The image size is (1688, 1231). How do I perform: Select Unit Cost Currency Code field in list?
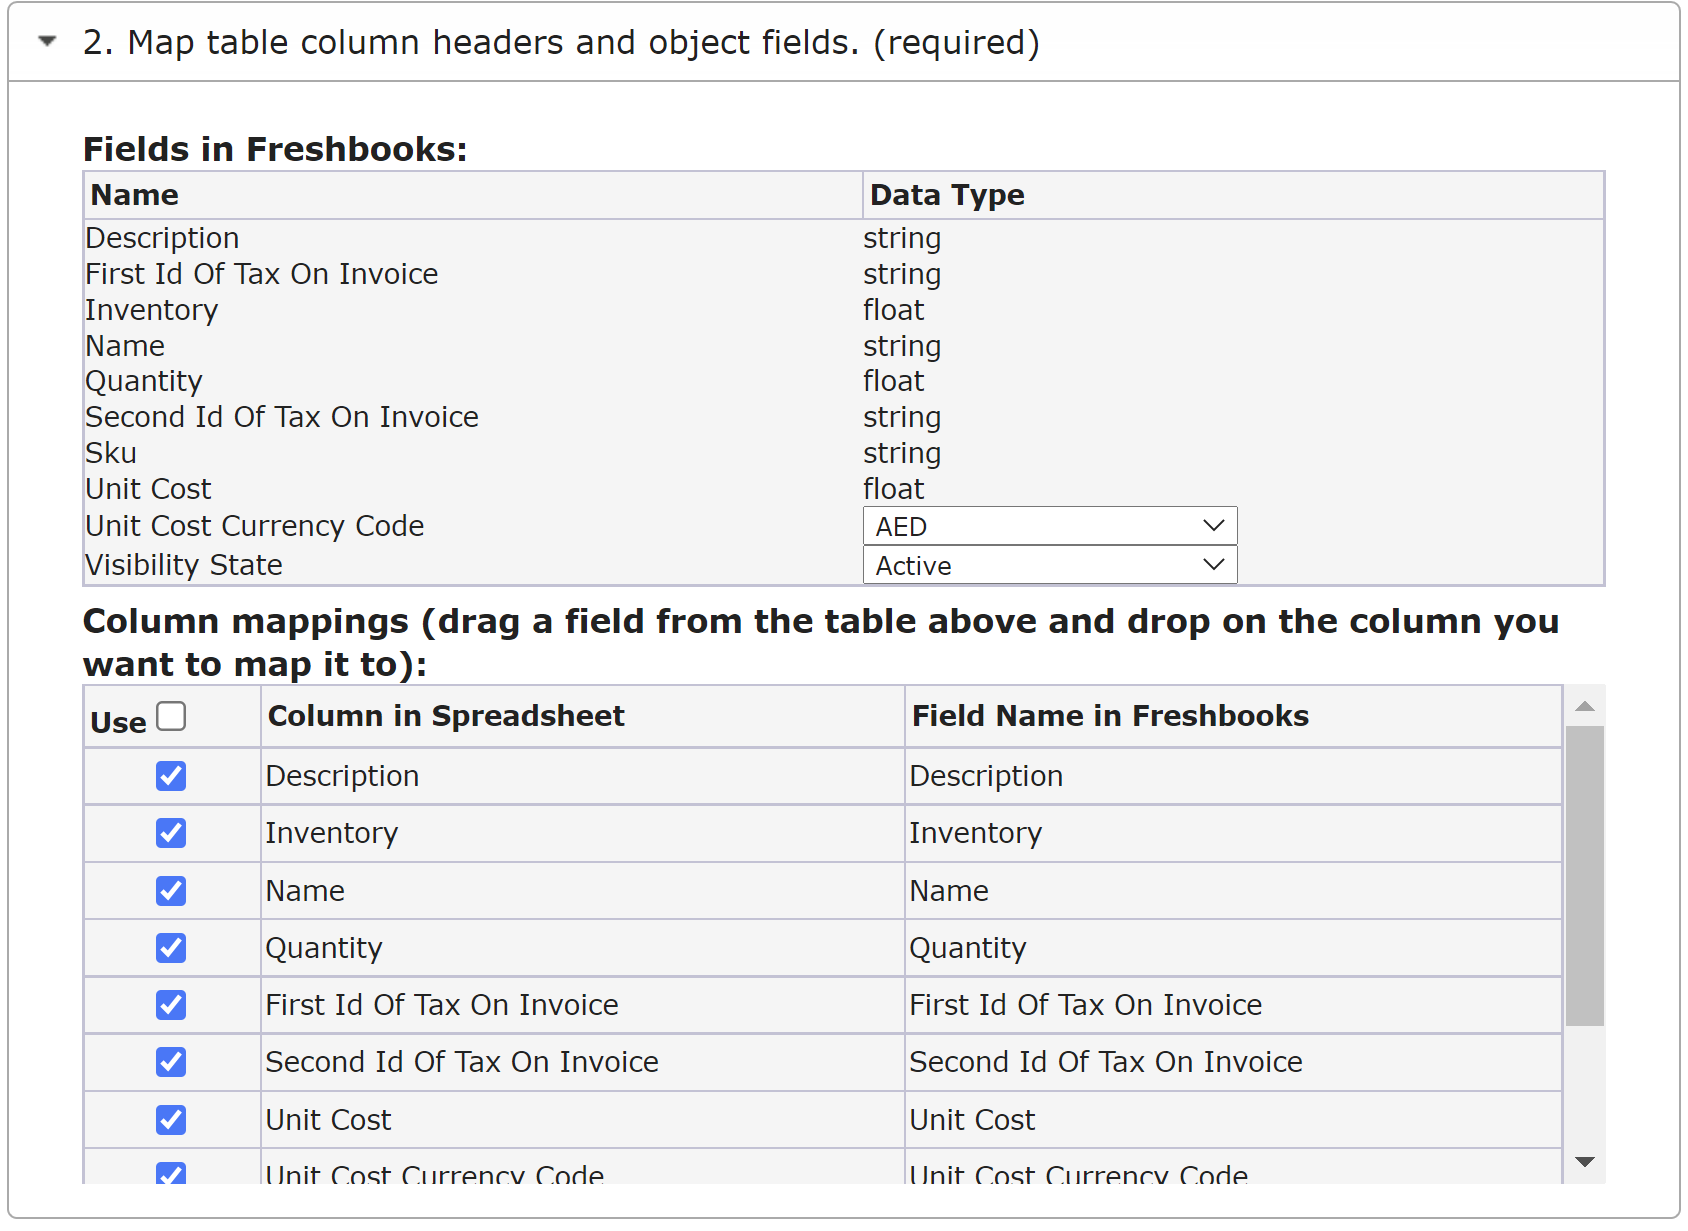click(255, 526)
